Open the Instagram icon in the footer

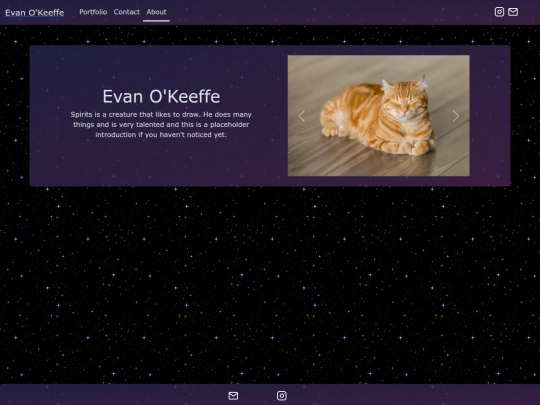tap(282, 396)
